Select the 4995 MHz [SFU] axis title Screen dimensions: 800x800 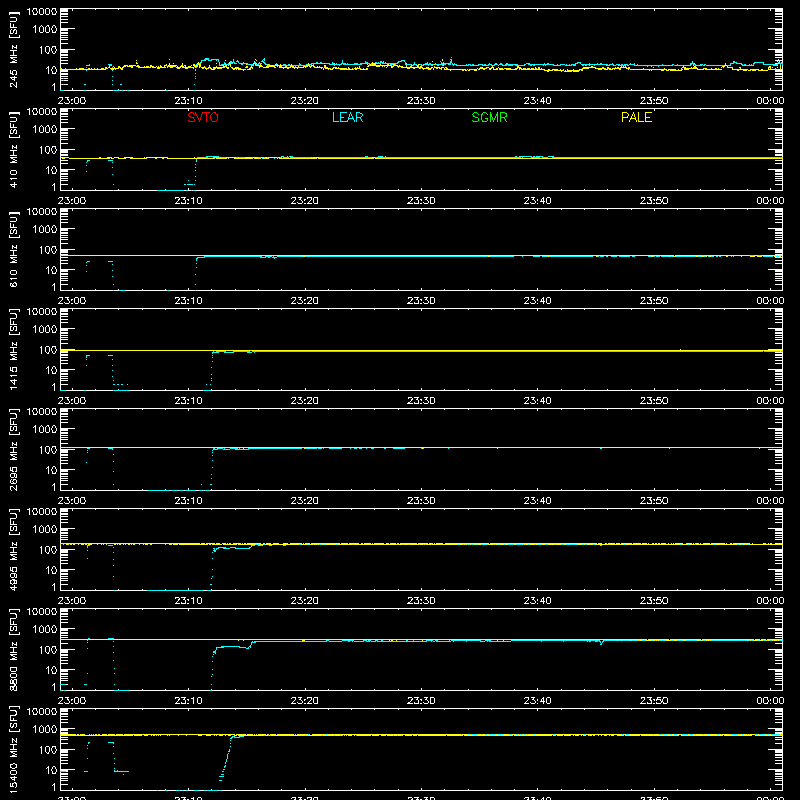coord(13,549)
